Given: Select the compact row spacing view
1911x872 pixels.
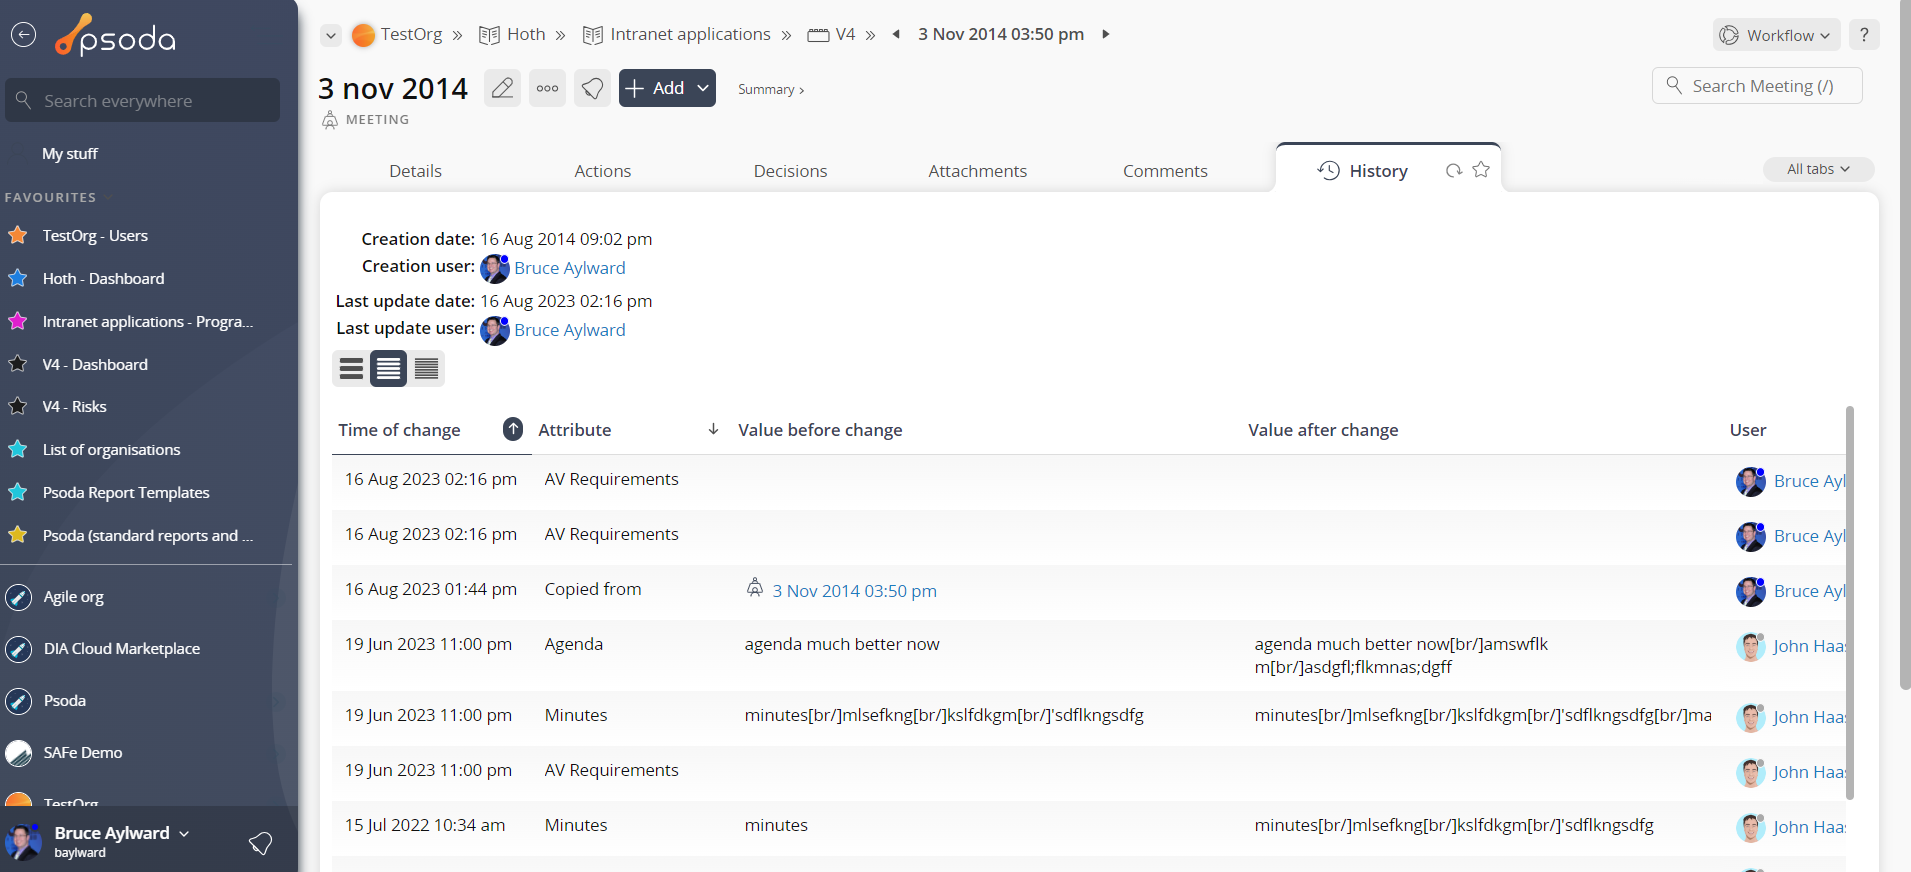Looking at the screenshot, I should (x=426, y=369).
